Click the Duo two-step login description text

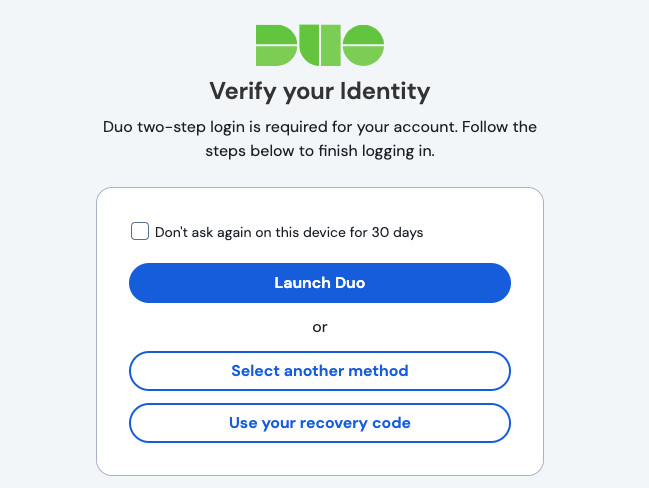pyautogui.click(x=320, y=128)
